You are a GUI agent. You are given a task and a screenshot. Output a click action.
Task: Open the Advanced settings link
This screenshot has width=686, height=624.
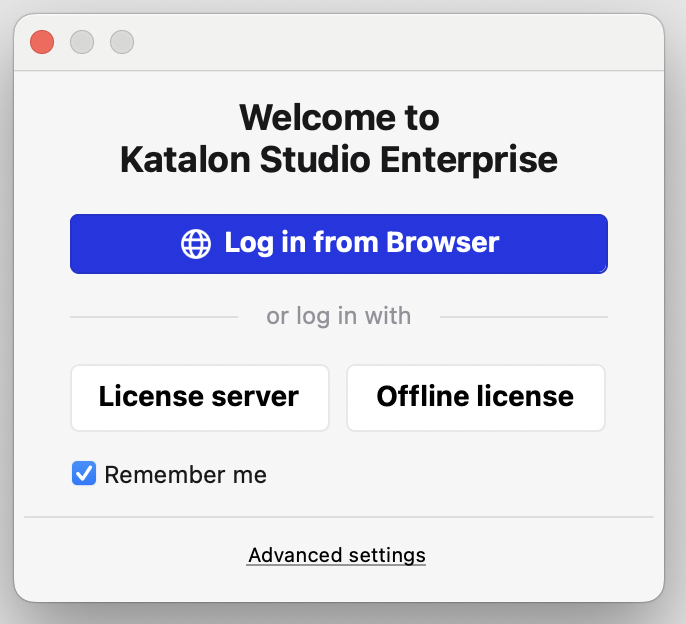(336, 555)
